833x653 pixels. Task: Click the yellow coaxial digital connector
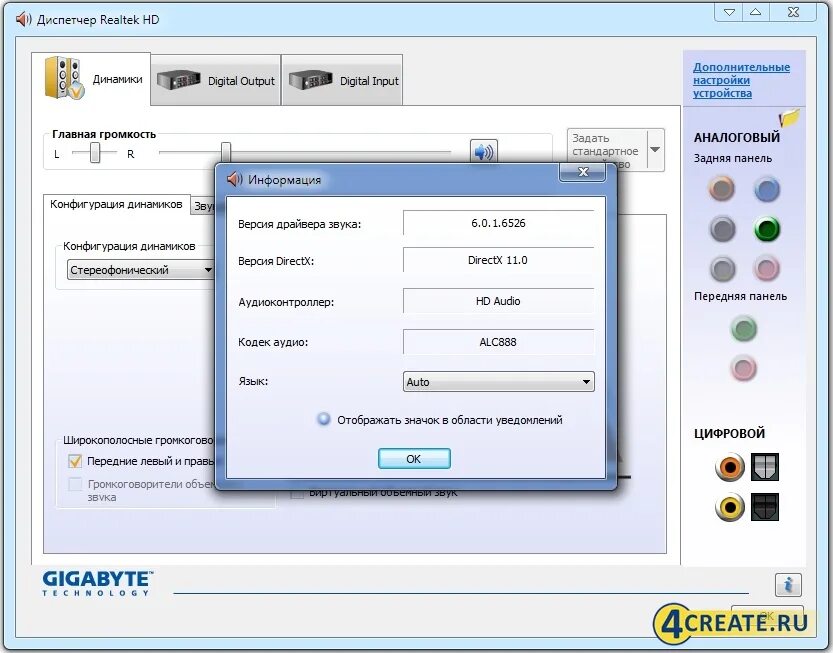(x=730, y=507)
